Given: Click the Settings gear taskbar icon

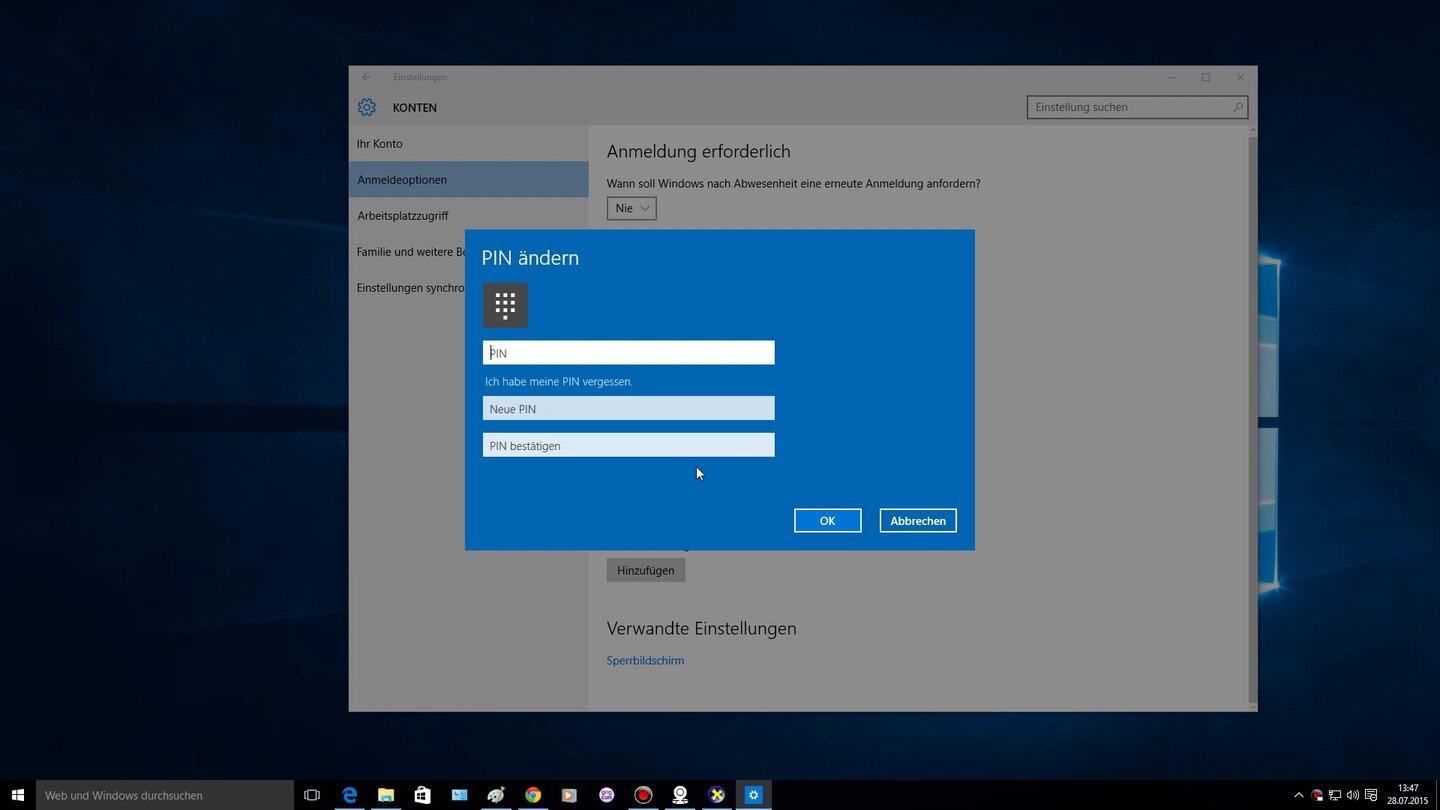Looking at the screenshot, I should click(x=754, y=795).
